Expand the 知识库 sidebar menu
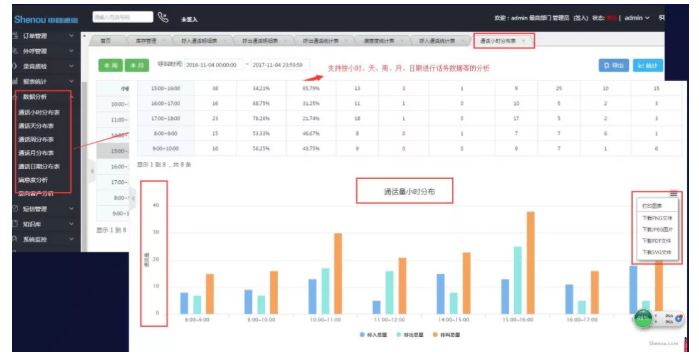This screenshot has width=699, height=362. (x=43, y=224)
